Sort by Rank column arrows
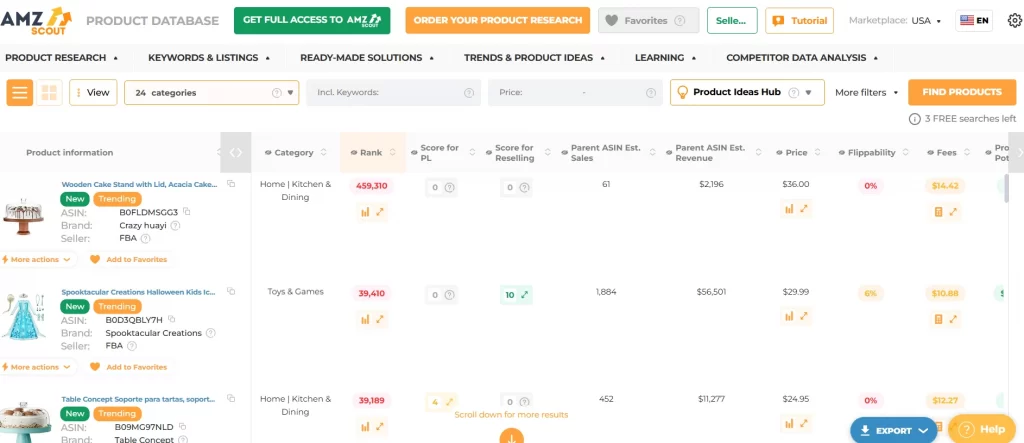The height and width of the screenshot is (443, 1024). pyautogui.click(x=392, y=152)
